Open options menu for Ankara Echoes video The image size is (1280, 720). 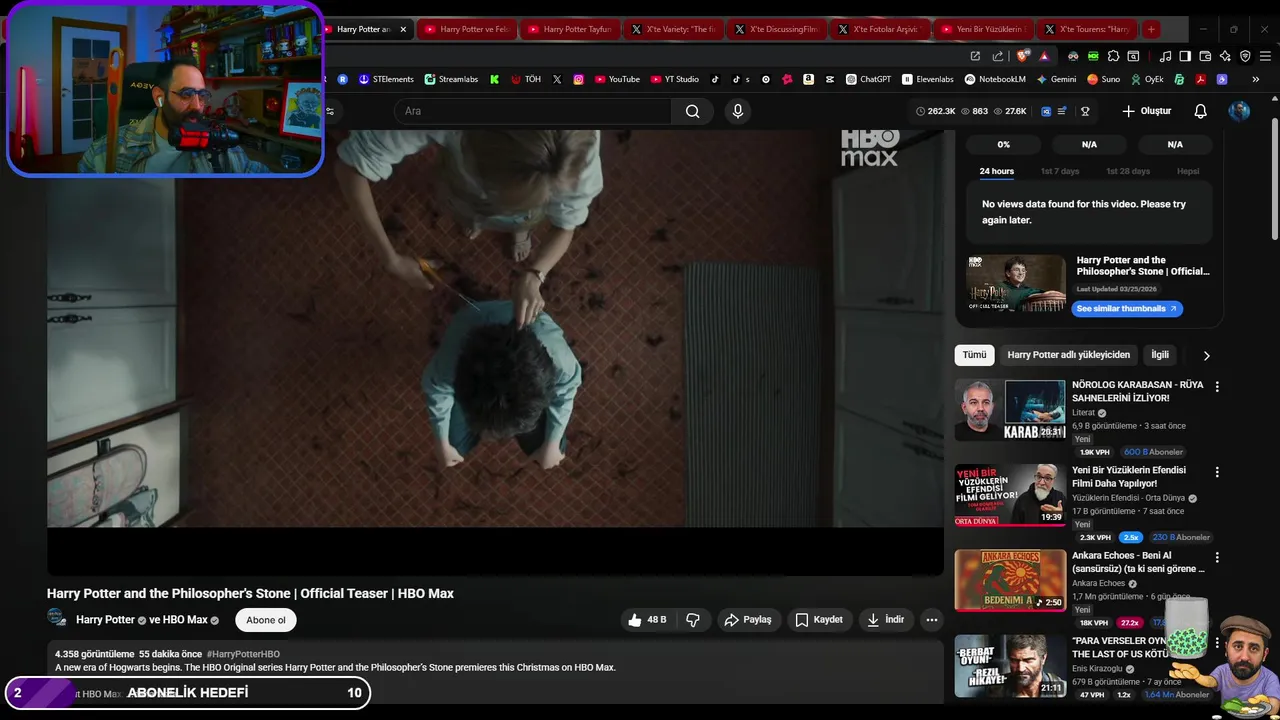pyautogui.click(x=1217, y=557)
